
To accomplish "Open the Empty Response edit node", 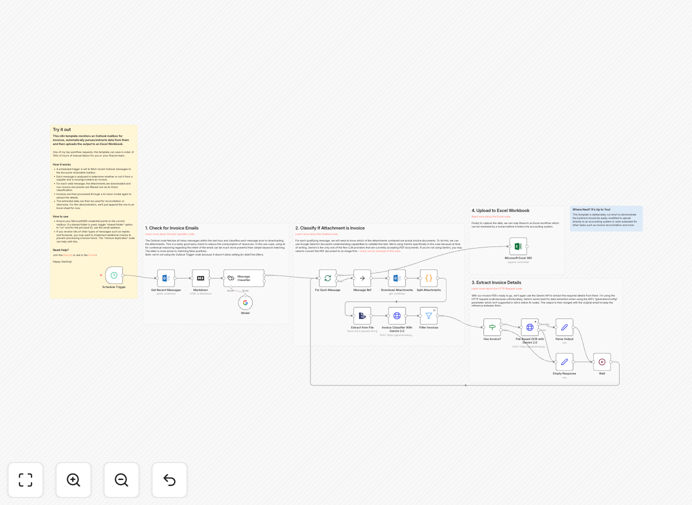I will (x=564, y=362).
